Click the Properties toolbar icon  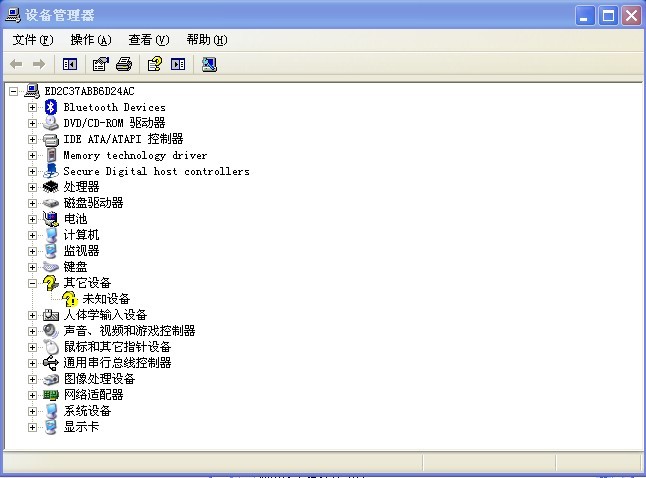[100, 64]
